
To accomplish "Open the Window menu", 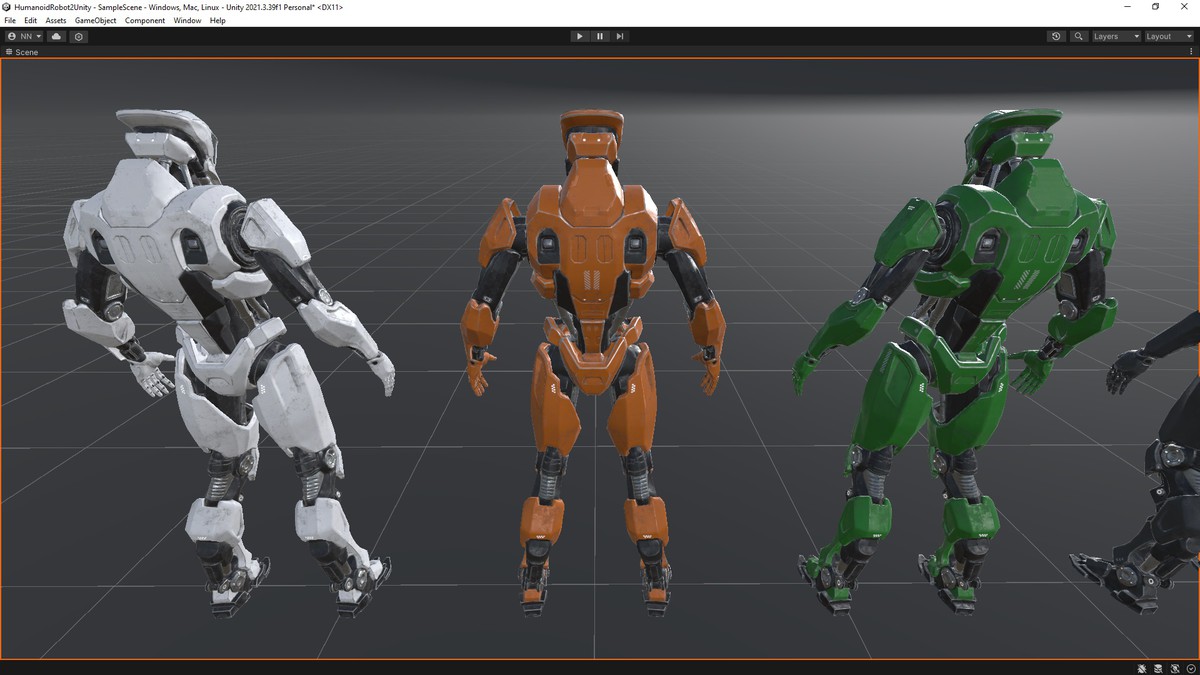I will 187,20.
